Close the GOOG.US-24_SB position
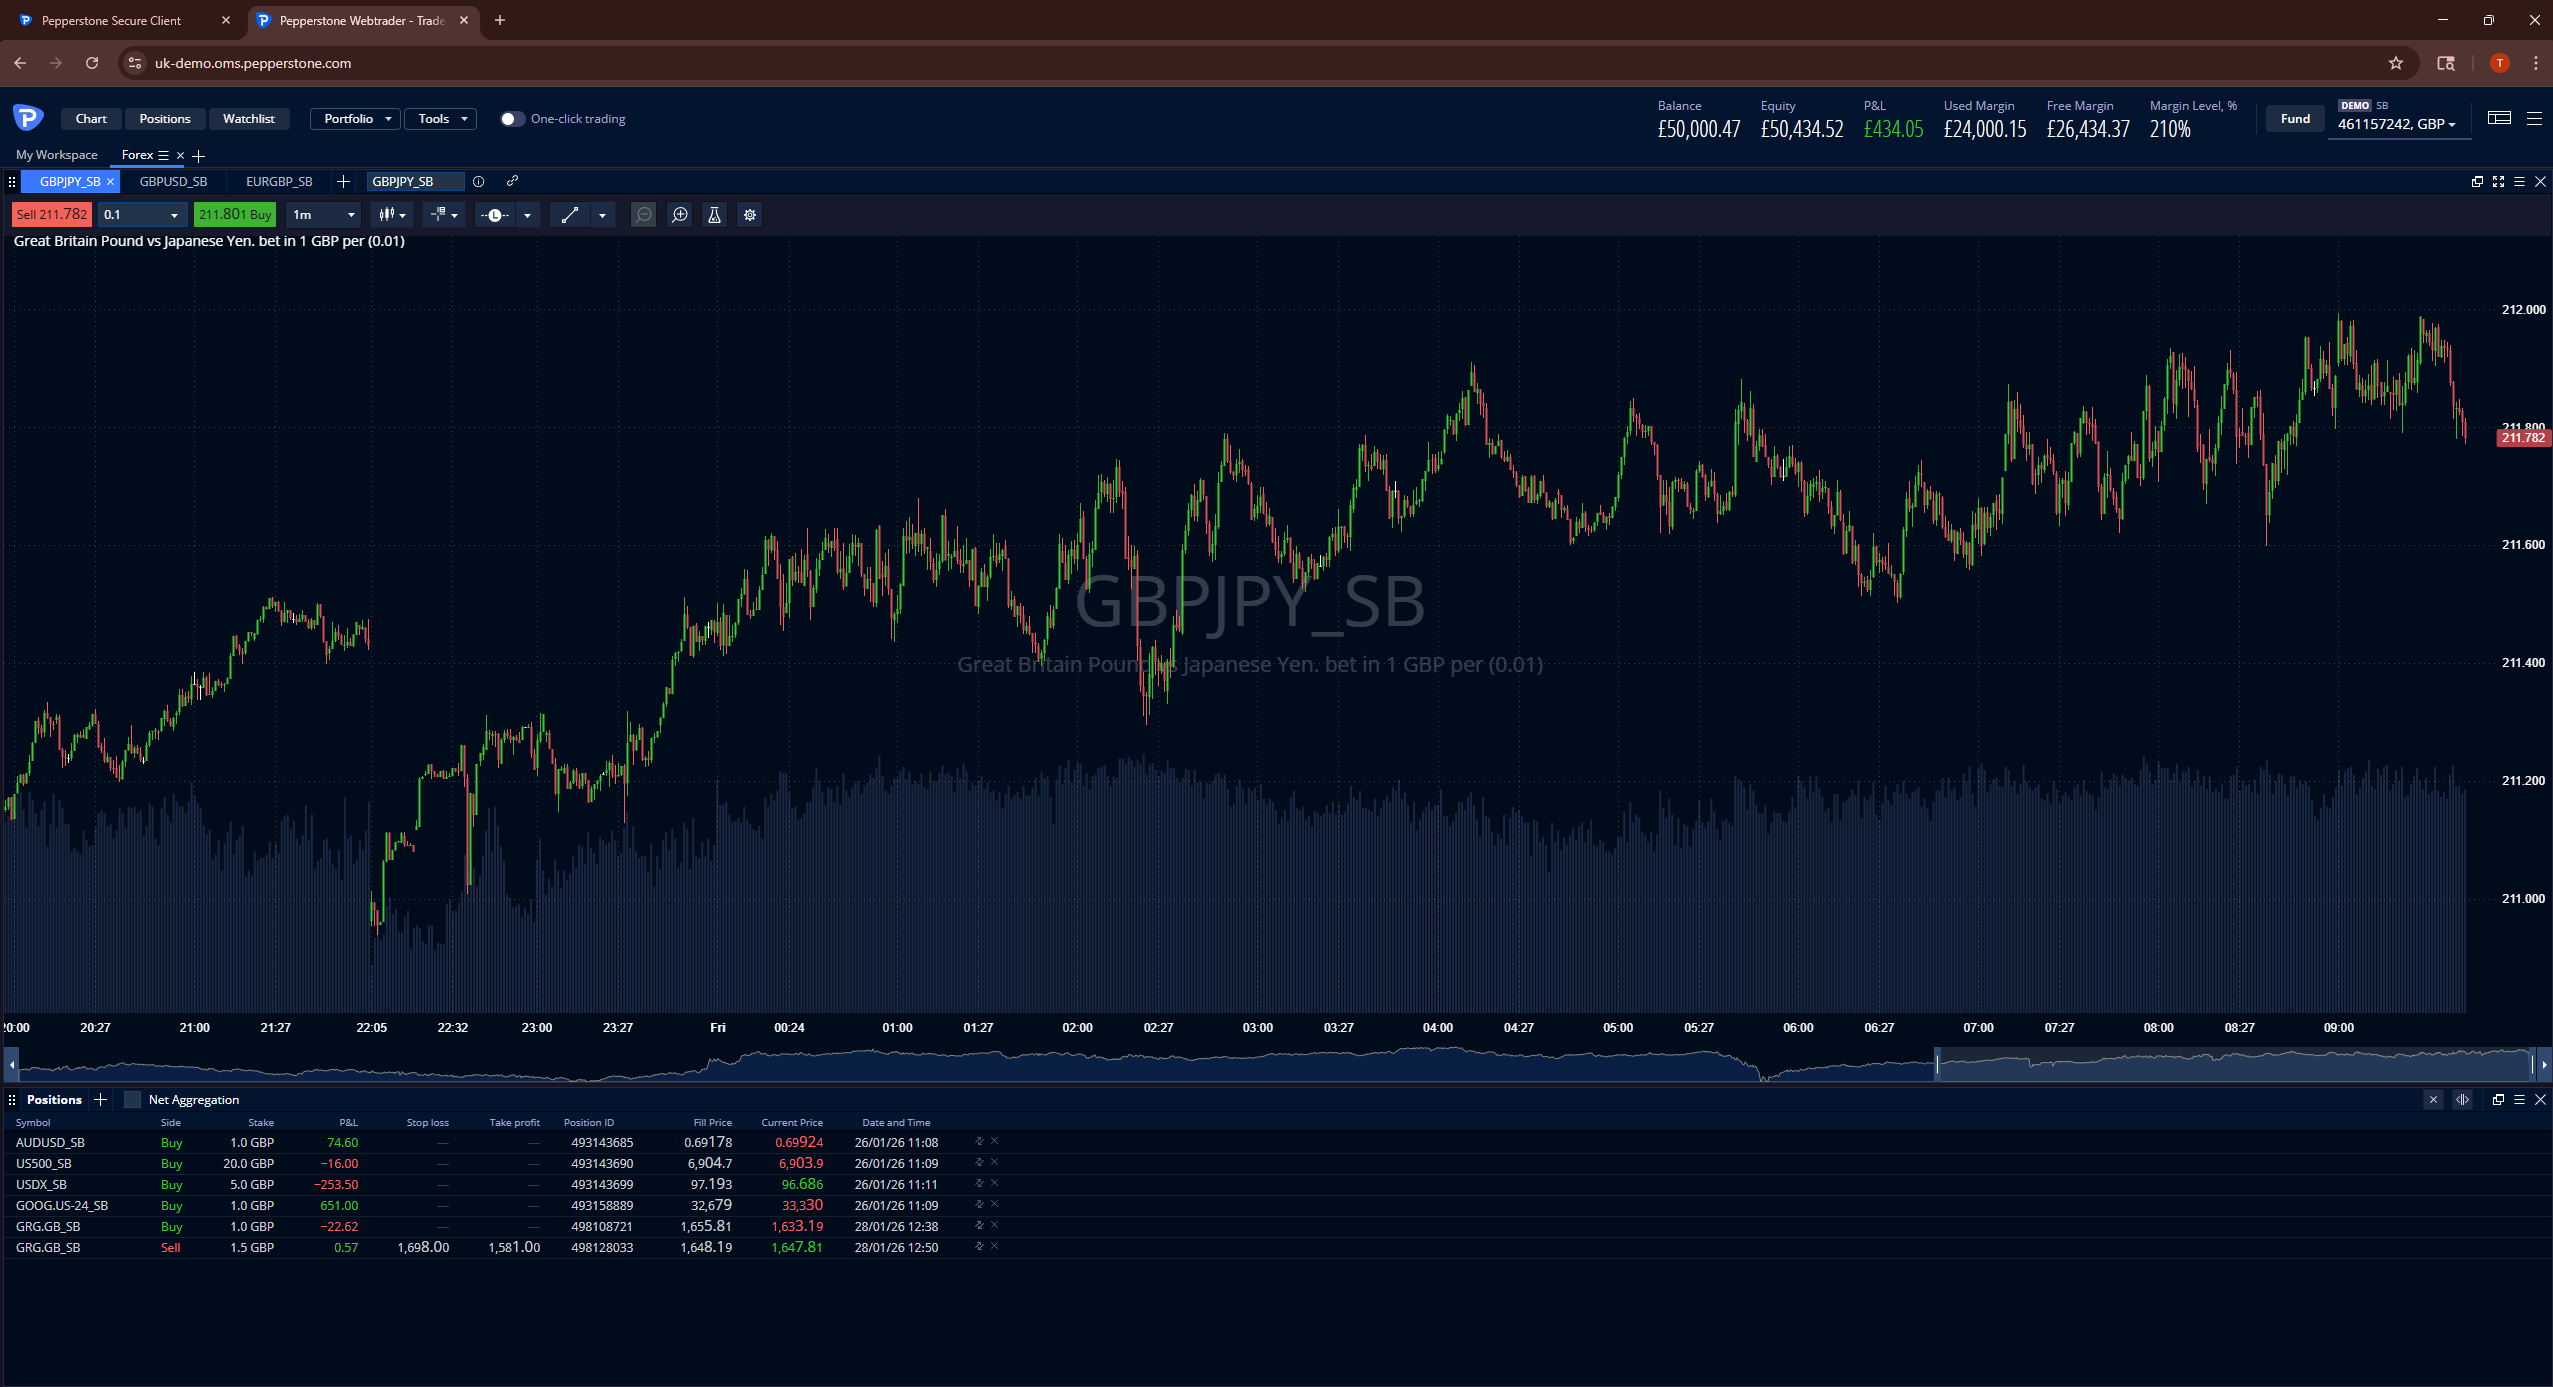 pyautogui.click(x=994, y=1204)
